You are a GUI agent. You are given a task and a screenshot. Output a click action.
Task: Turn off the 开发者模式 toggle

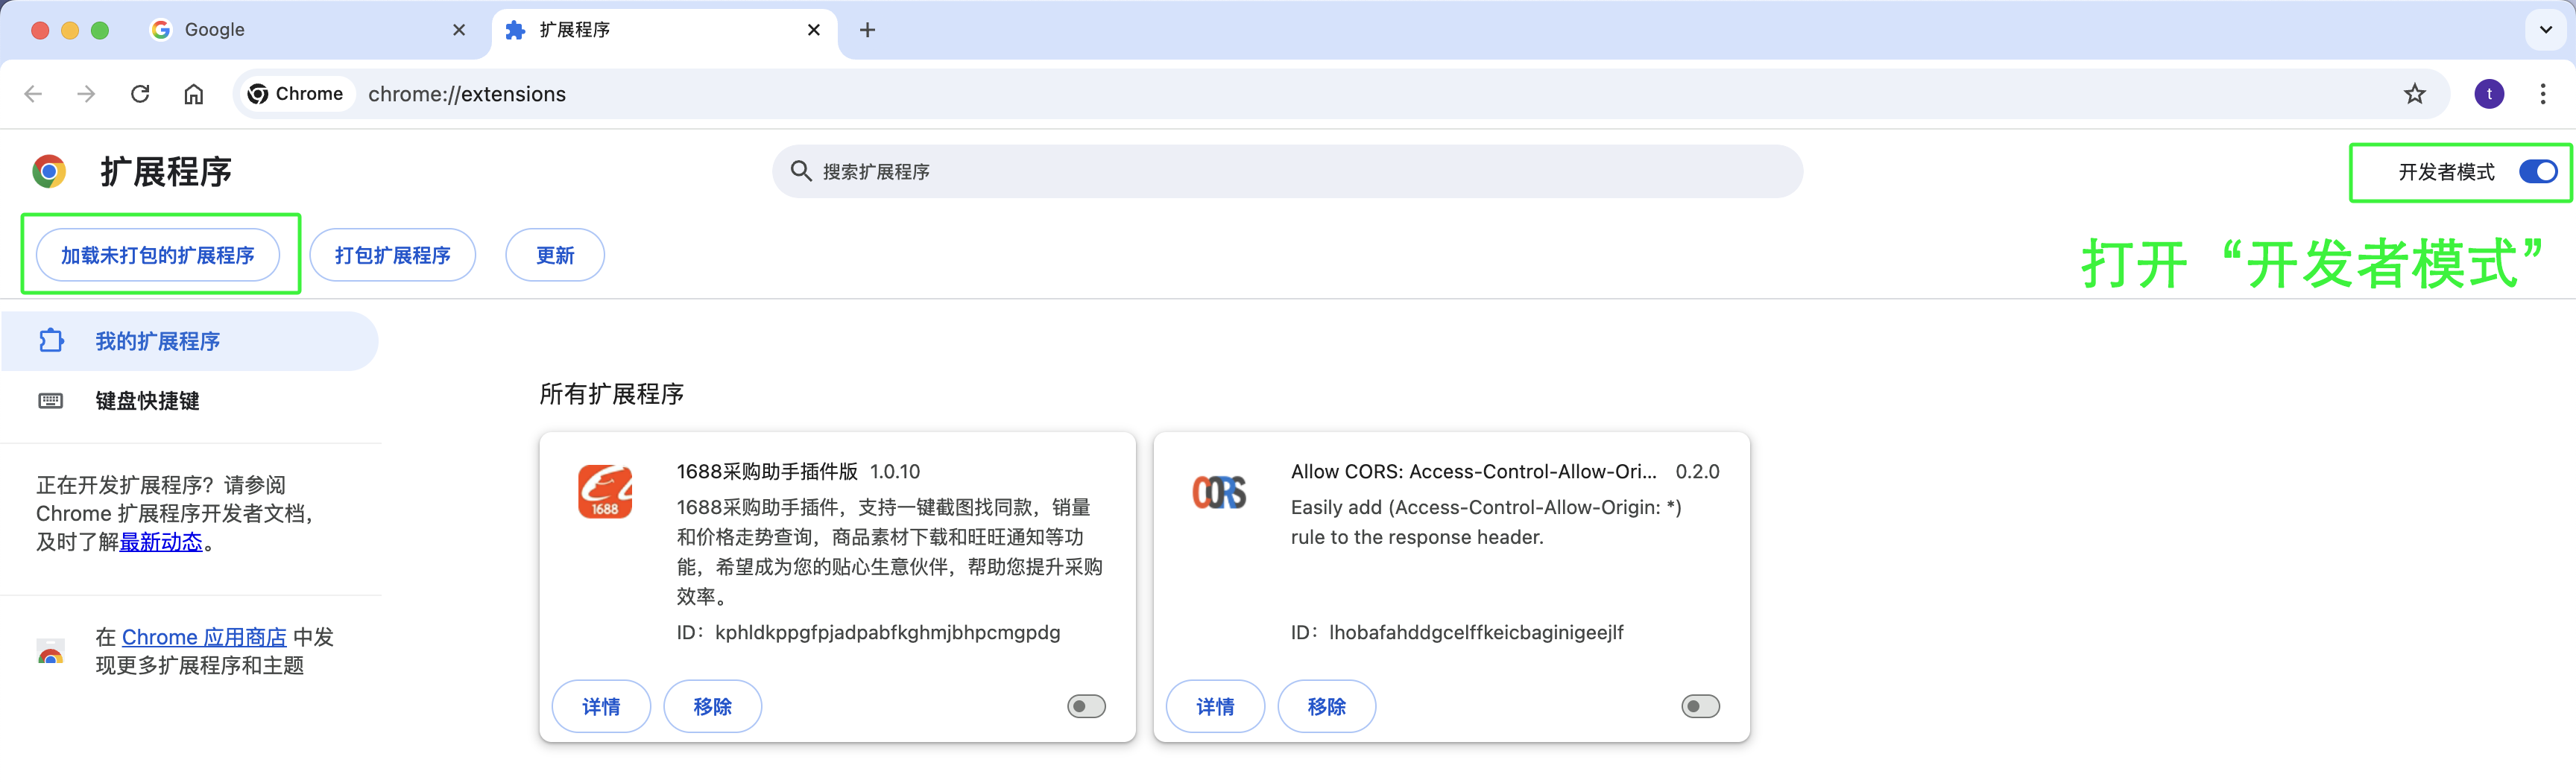[2537, 172]
